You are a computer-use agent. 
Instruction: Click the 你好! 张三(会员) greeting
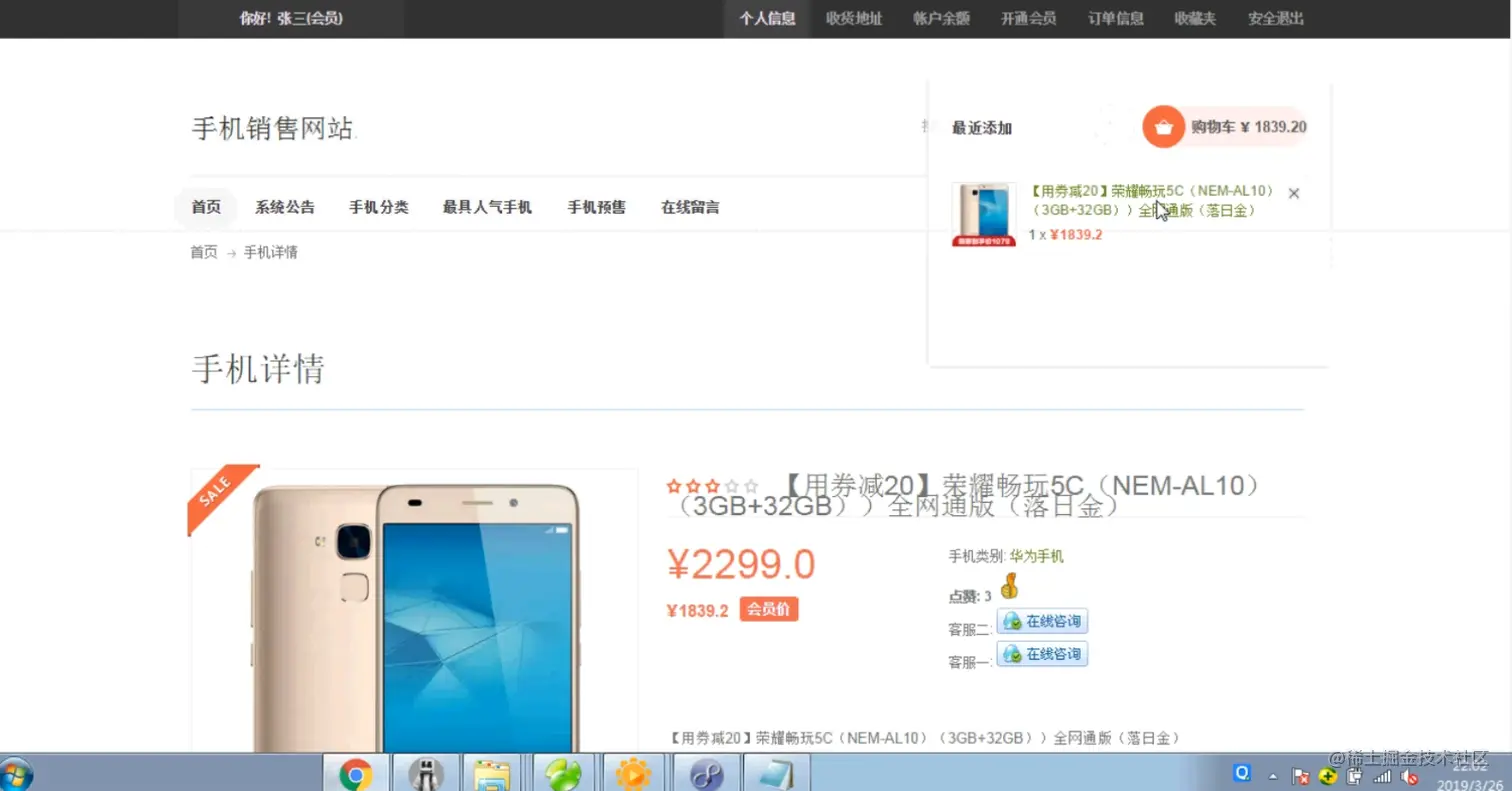pyautogui.click(x=291, y=18)
